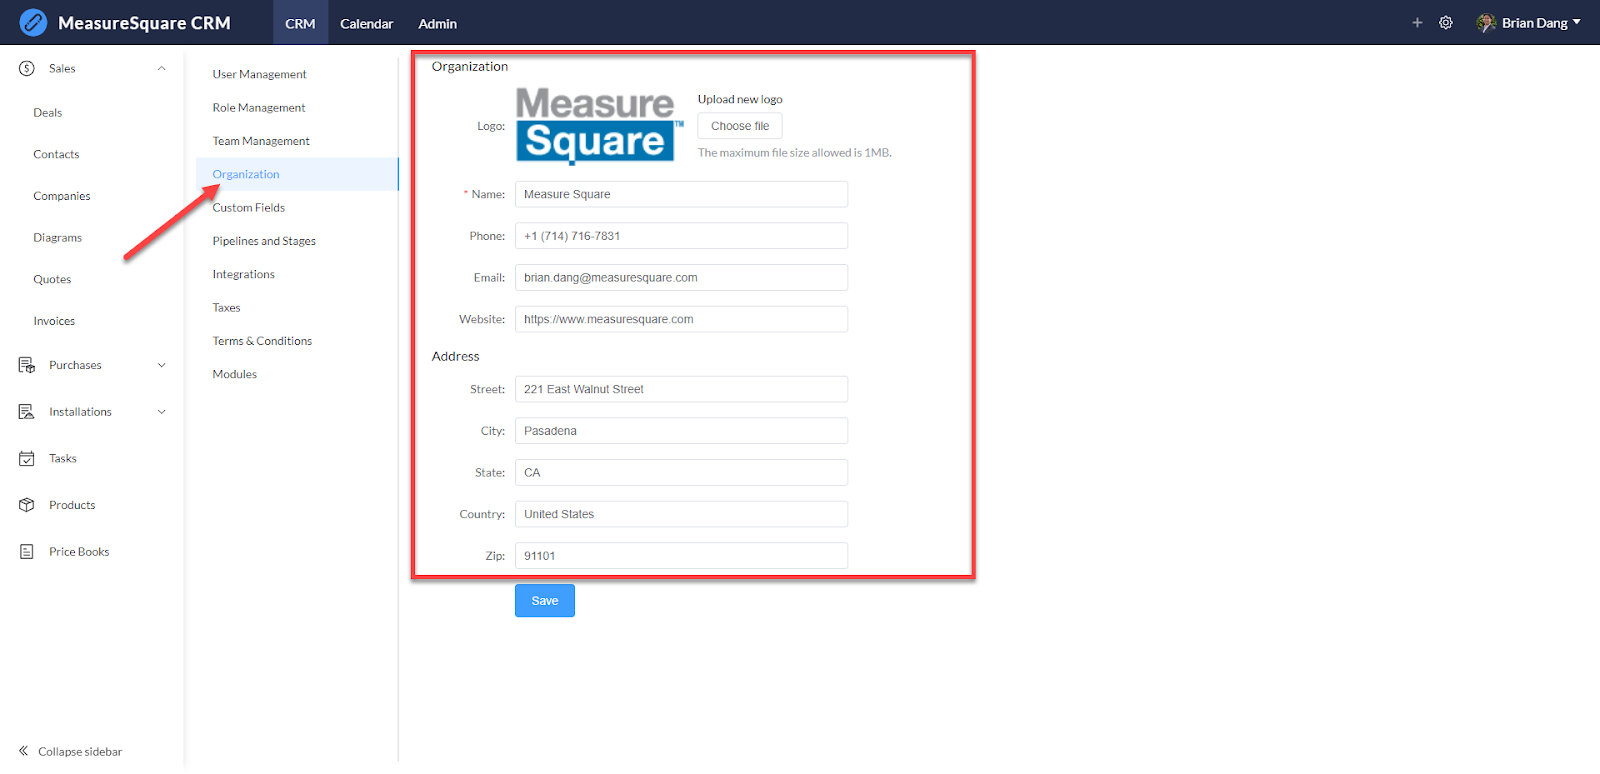Click the blue Save button
This screenshot has height=774, width=1600.
coord(545,601)
